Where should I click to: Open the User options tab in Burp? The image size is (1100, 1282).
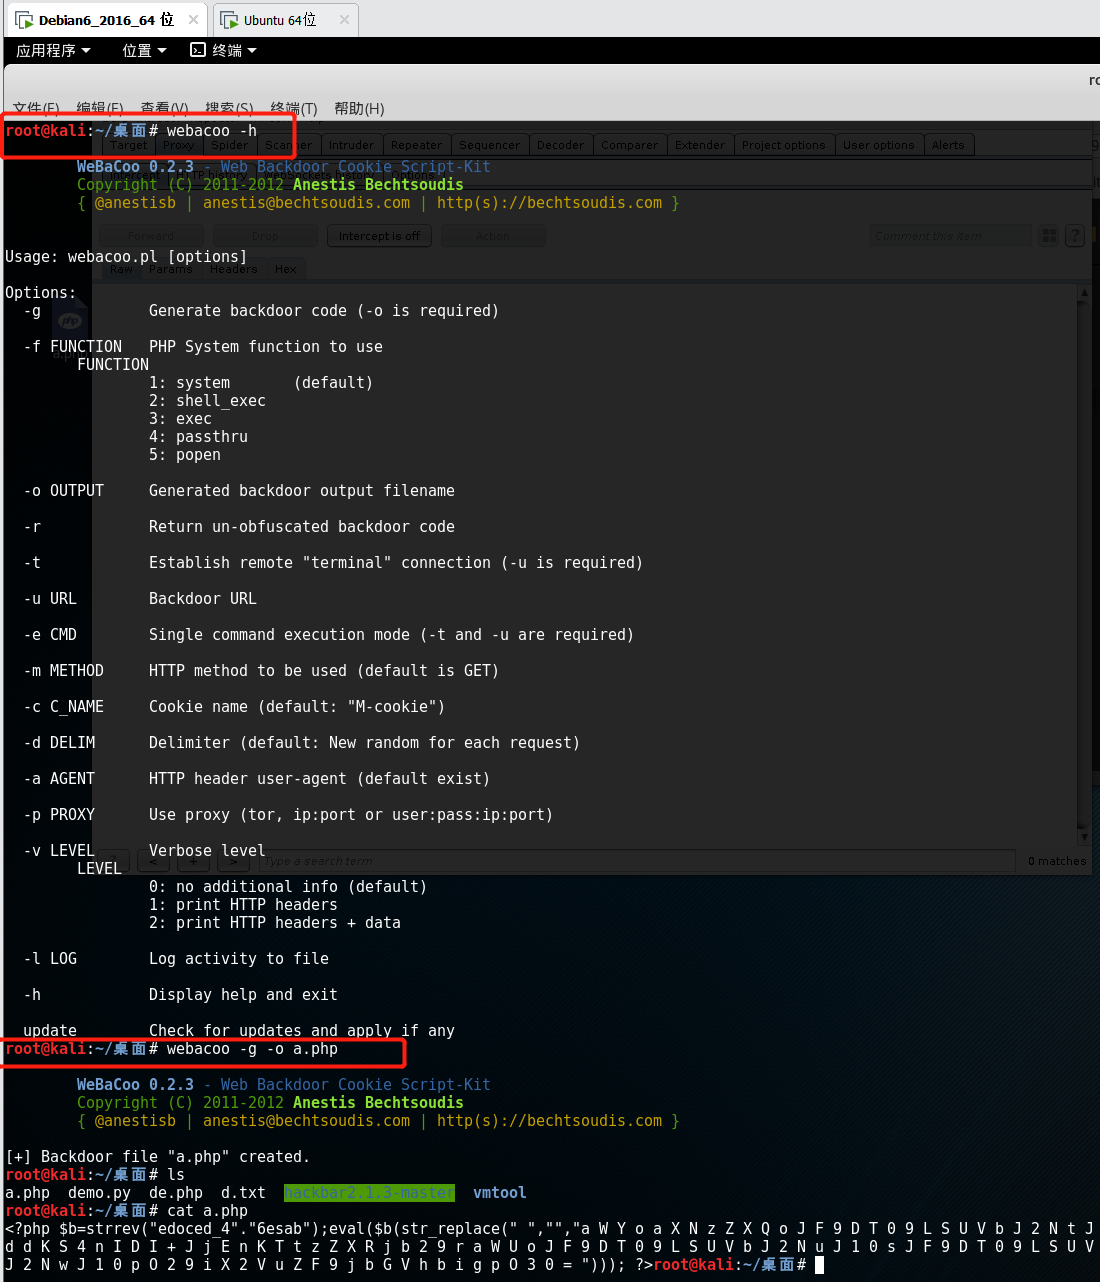[878, 145]
